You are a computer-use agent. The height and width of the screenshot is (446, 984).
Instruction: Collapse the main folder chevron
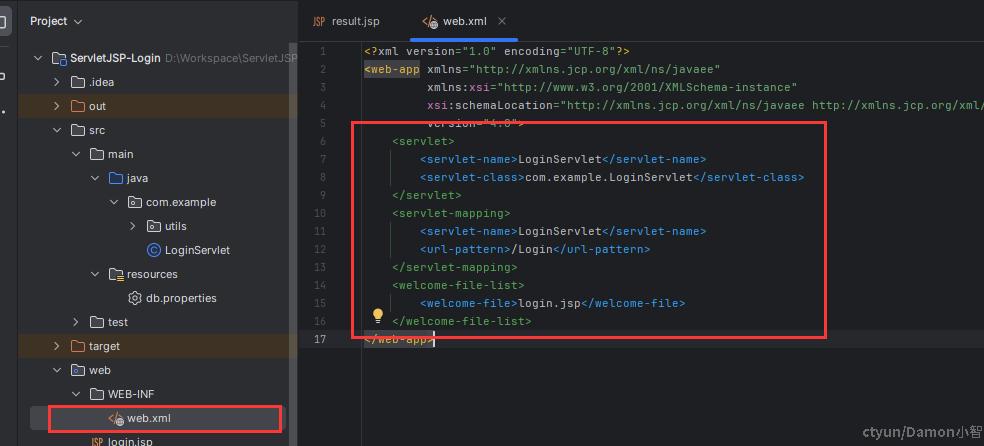point(76,154)
